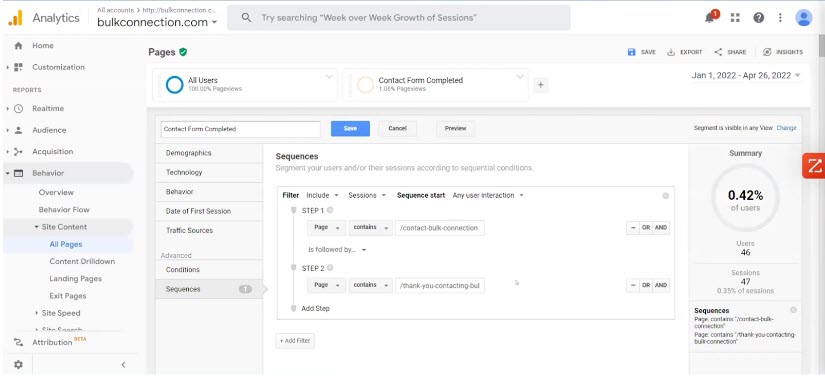
Task: Select the Behavior segment tab
Action: click(x=209, y=192)
